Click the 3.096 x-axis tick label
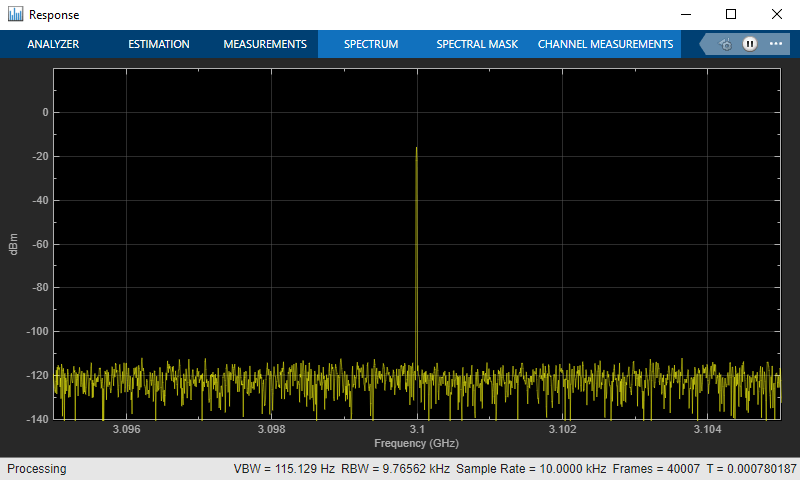 [x=127, y=430]
